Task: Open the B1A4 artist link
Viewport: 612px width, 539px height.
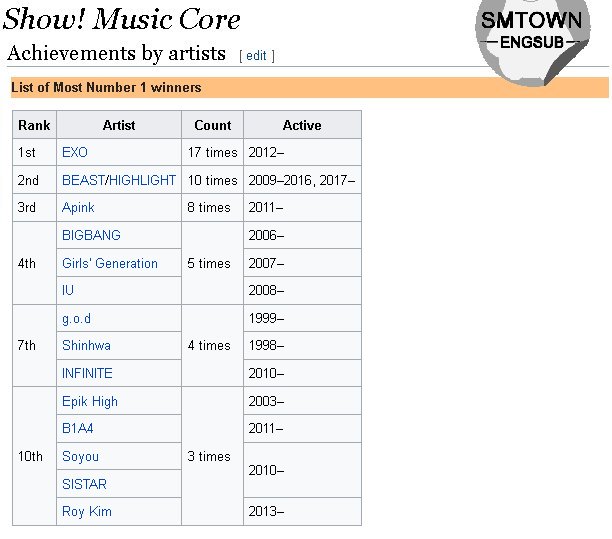Action: pyautogui.click(x=78, y=429)
